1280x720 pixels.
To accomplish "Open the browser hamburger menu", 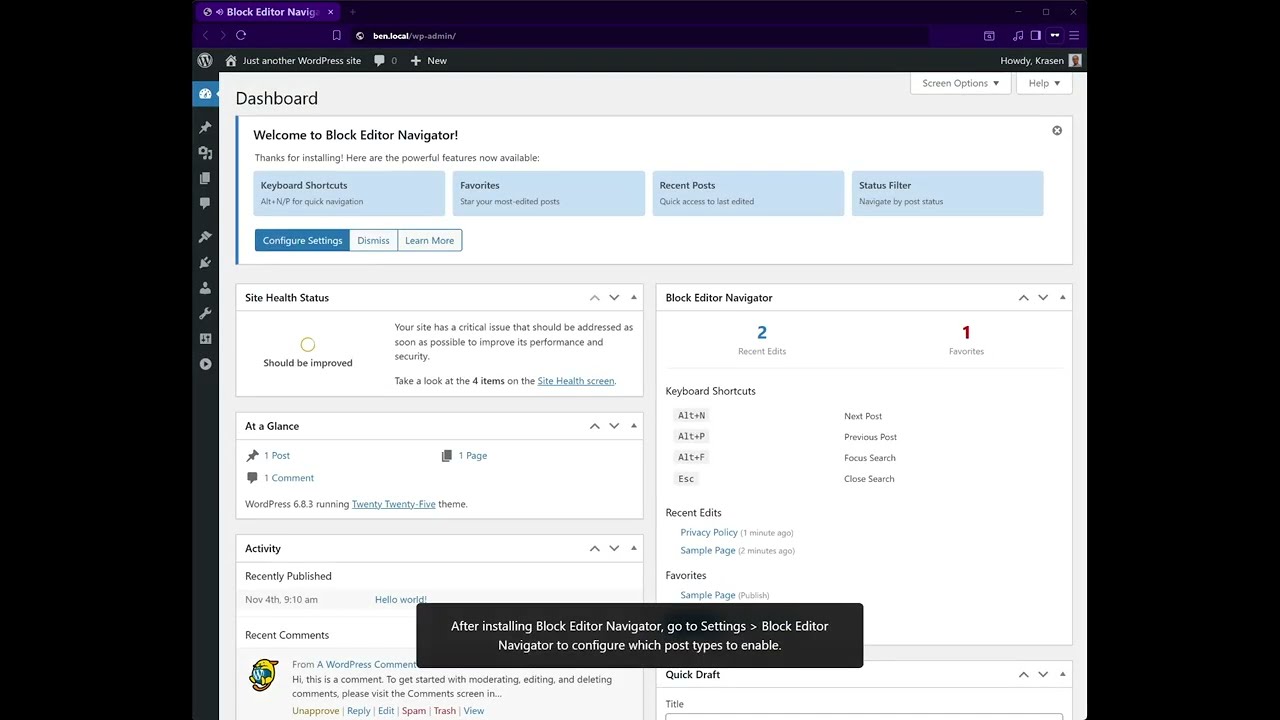I will click(x=1073, y=35).
